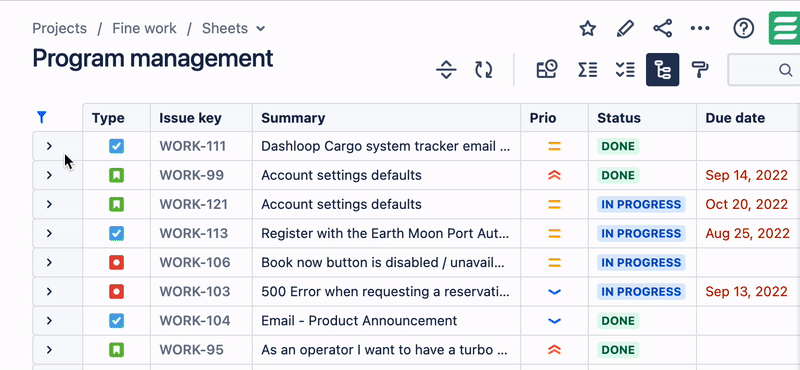Click the story type icon for WORK-99
The image size is (800, 370).
(x=116, y=176)
